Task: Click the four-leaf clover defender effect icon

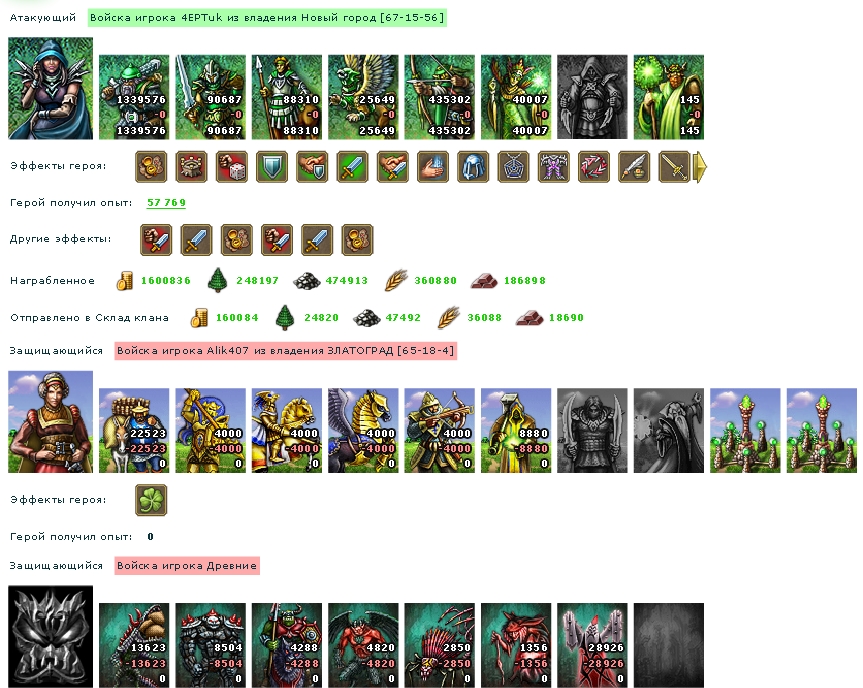Action: click(x=151, y=500)
